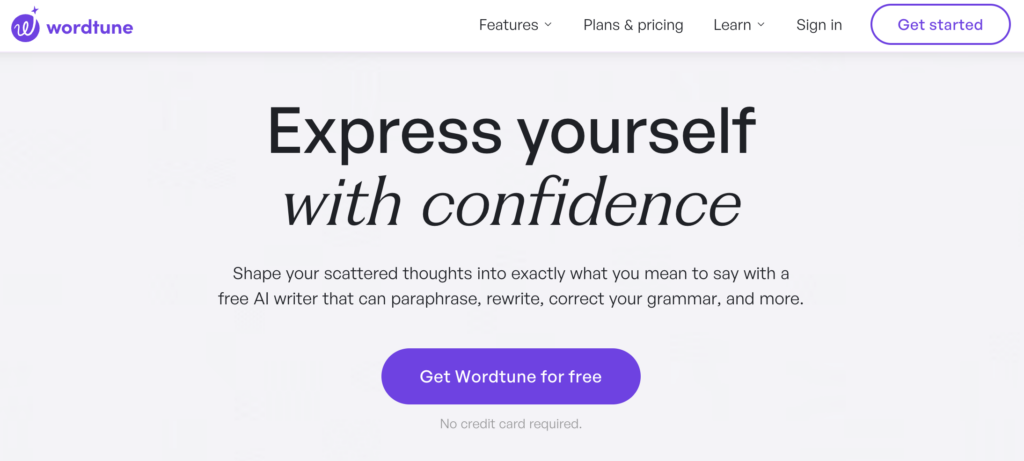The width and height of the screenshot is (1024, 461).
Task: Open the Features menu
Action: coord(508,25)
